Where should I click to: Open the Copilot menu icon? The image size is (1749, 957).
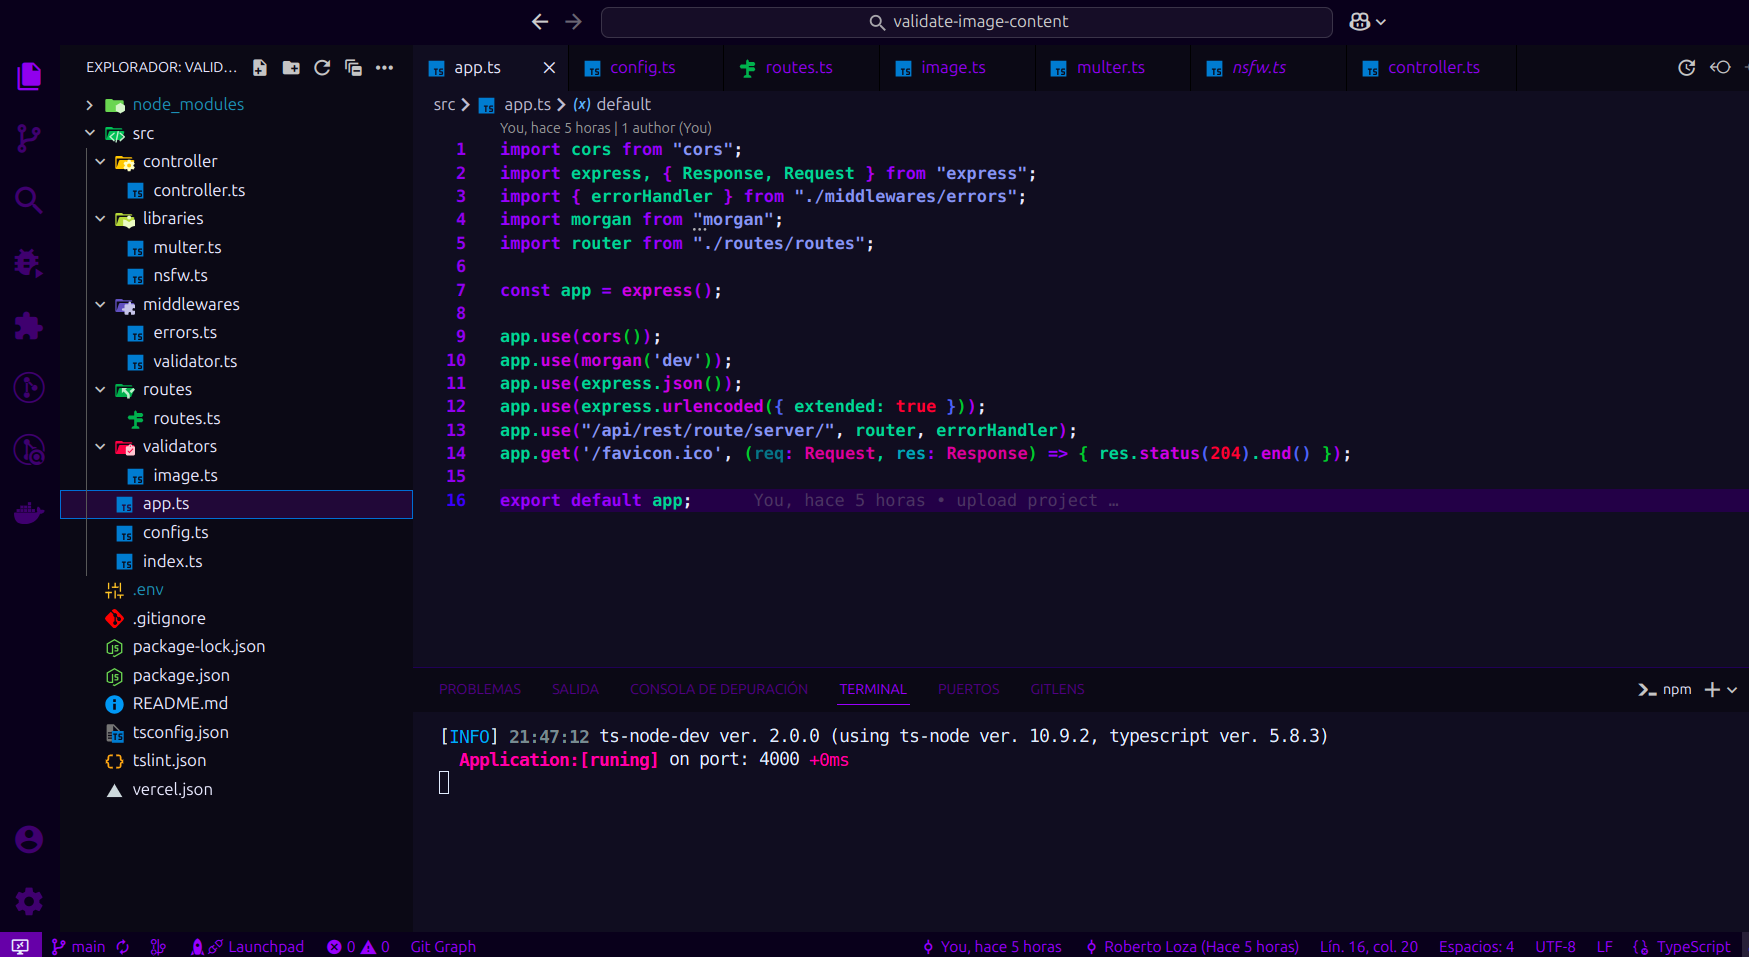click(x=1367, y=21)
